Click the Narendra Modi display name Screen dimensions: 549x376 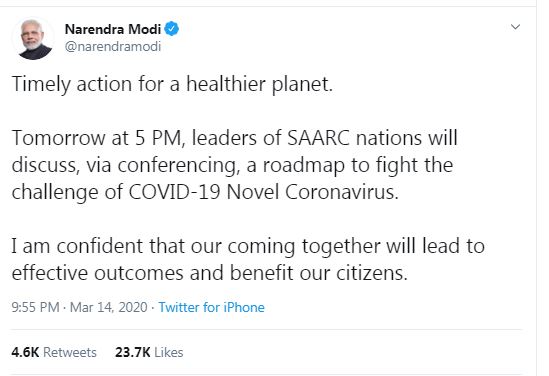pyautogui.click(x=113, y=29)
